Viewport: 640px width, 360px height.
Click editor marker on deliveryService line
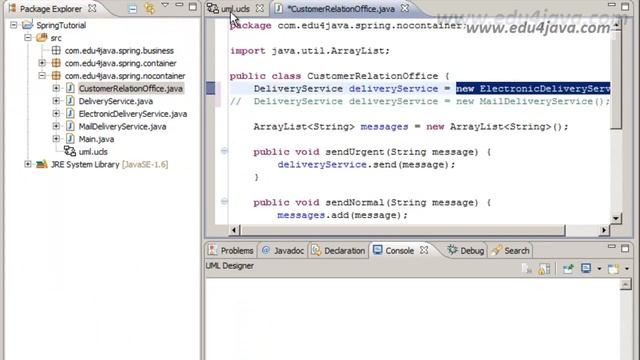click(211, 88)
